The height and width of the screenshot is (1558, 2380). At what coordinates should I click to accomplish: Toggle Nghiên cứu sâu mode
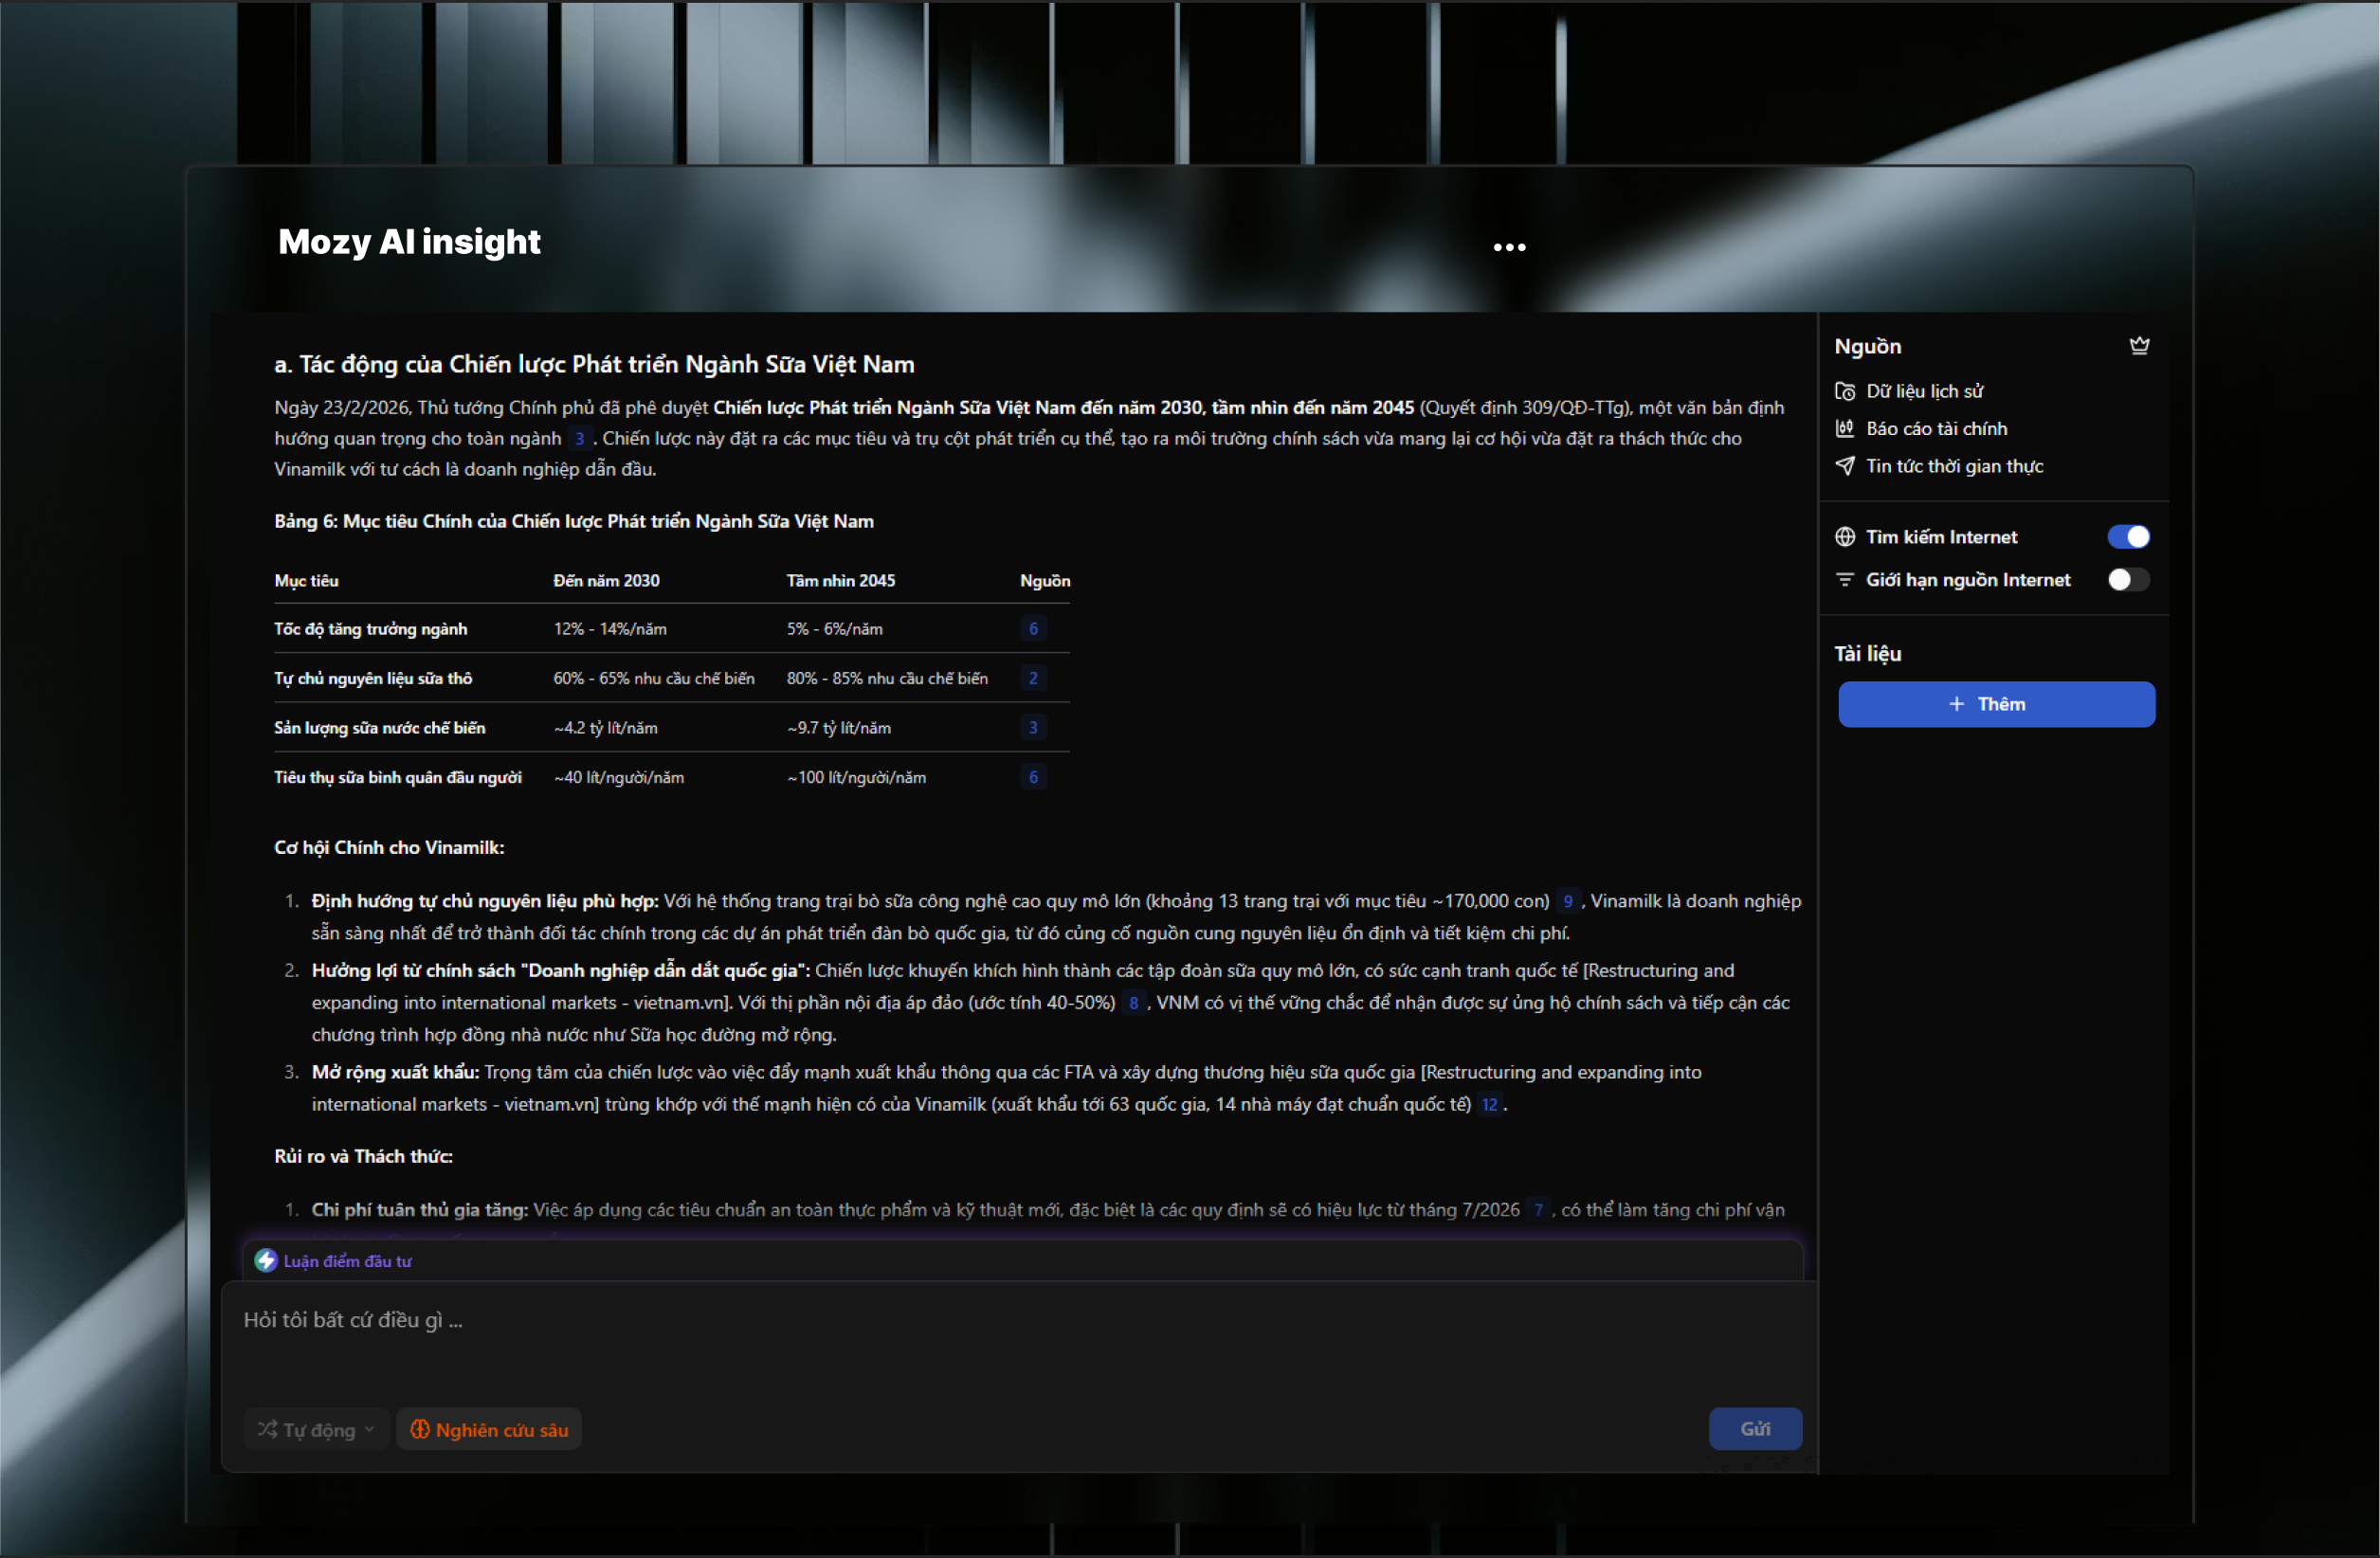coord(489,1430)
